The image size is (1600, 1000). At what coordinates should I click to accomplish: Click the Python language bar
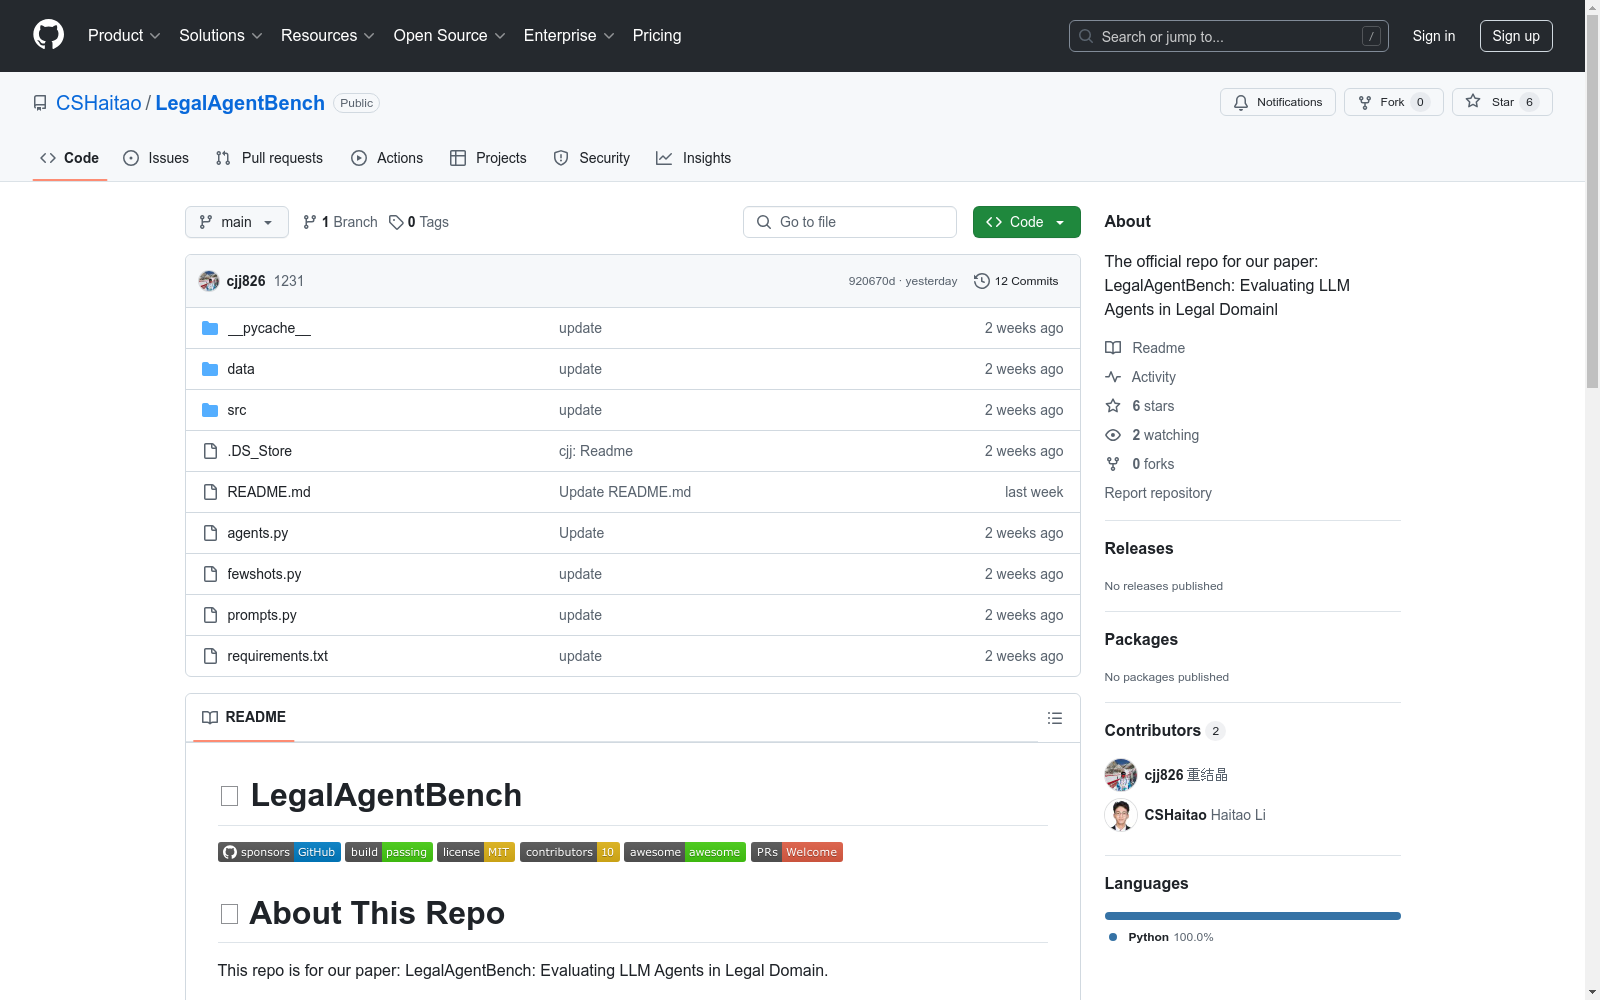[x=1252, y=916]
